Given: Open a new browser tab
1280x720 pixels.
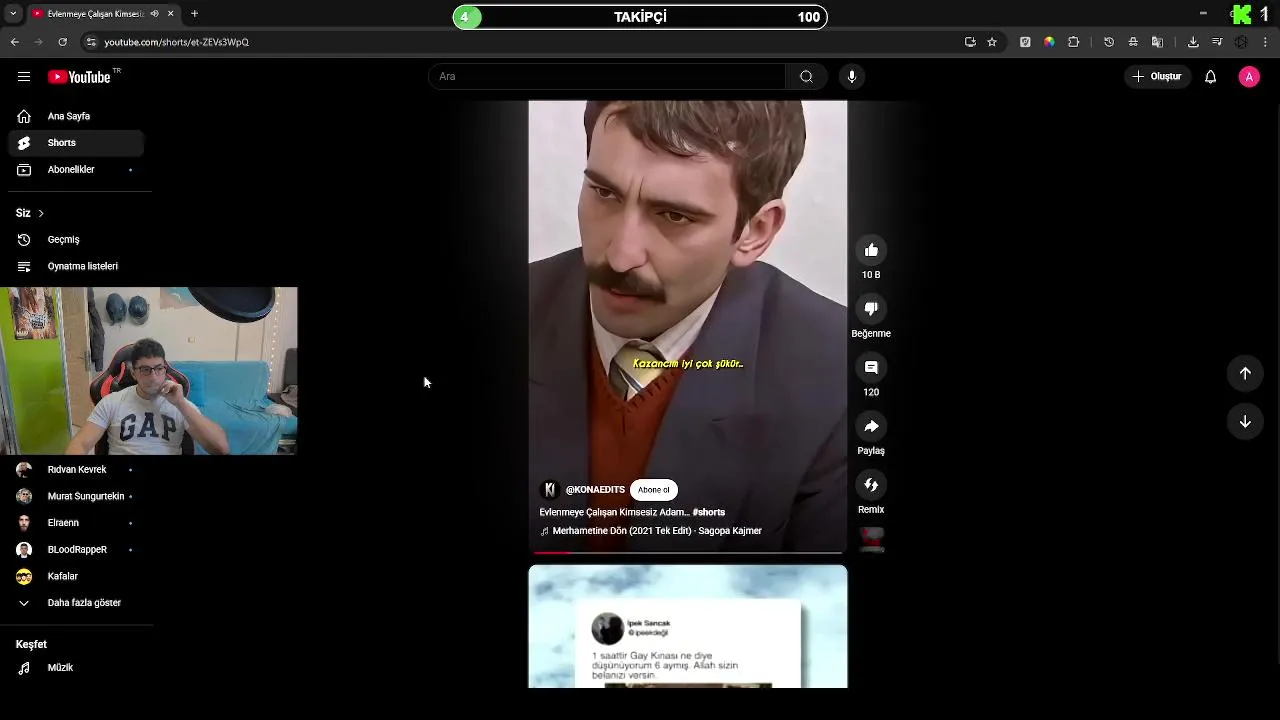Looking at the screenshot, I should [194, 14].
